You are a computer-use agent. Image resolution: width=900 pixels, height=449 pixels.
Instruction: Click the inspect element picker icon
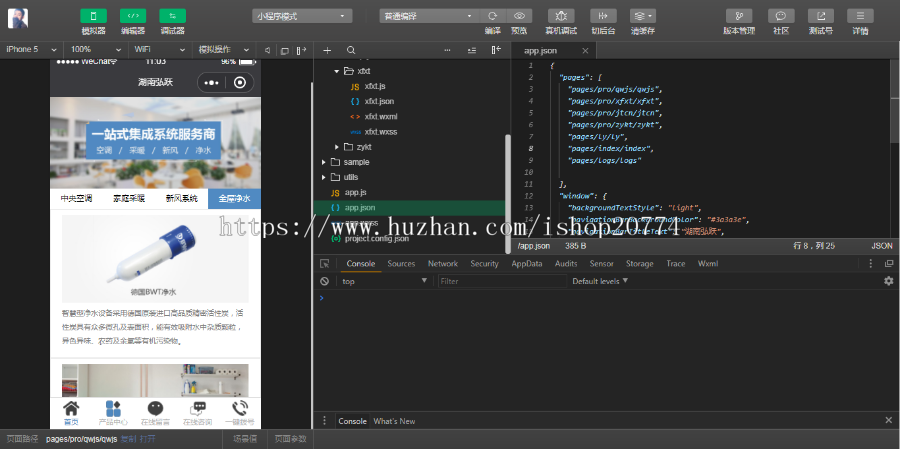tap(325, 264)
